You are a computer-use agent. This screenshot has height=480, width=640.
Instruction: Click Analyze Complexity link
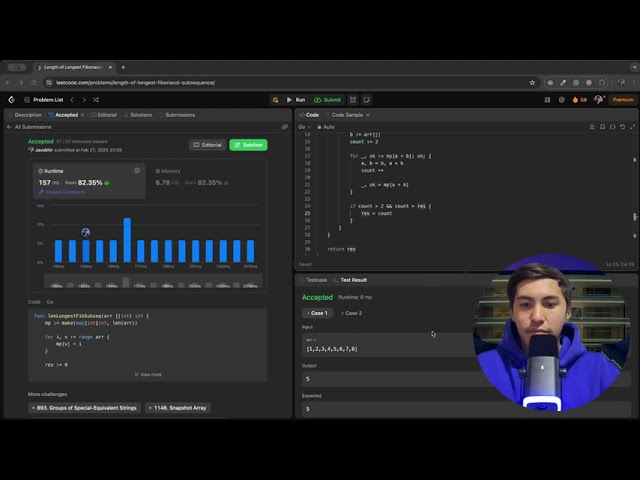click(62, 192)
